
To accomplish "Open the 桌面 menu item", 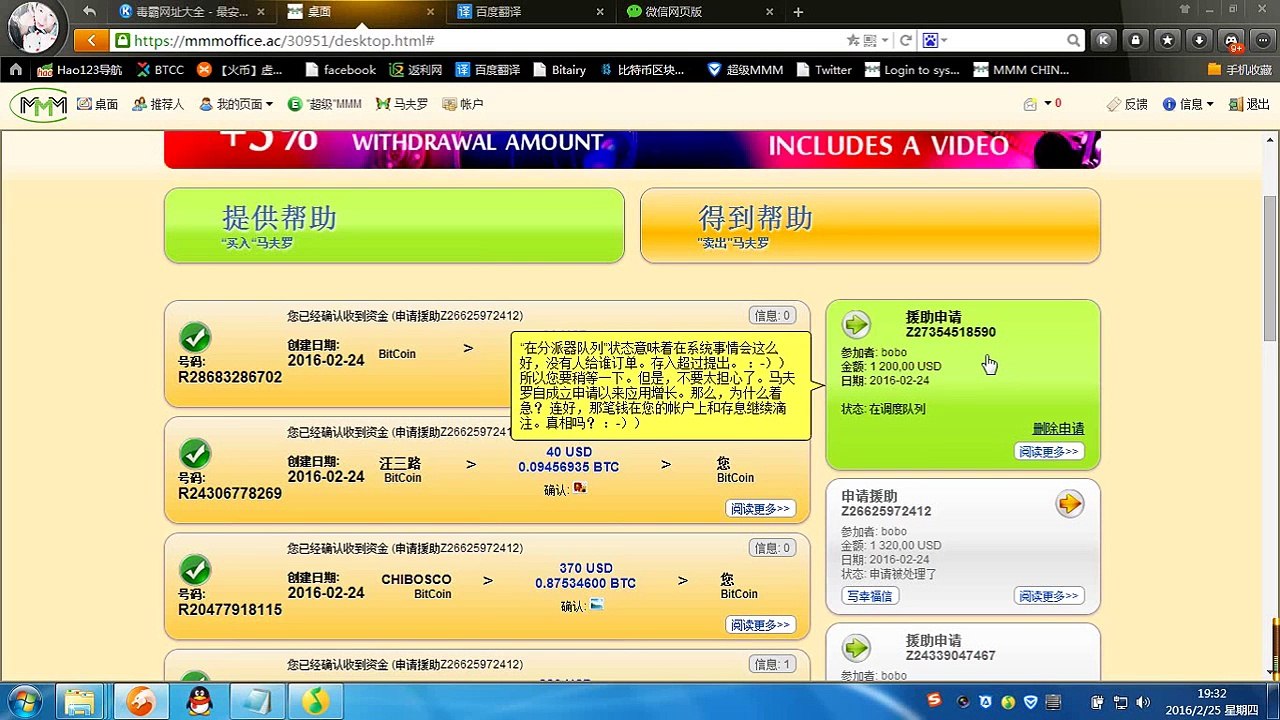I will click(x=97, y=104).
